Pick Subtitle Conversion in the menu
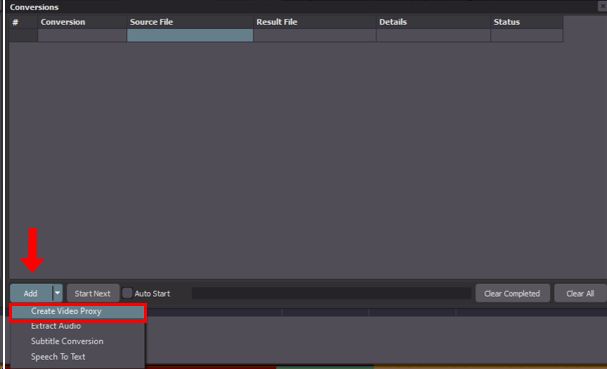 (78, 341)
